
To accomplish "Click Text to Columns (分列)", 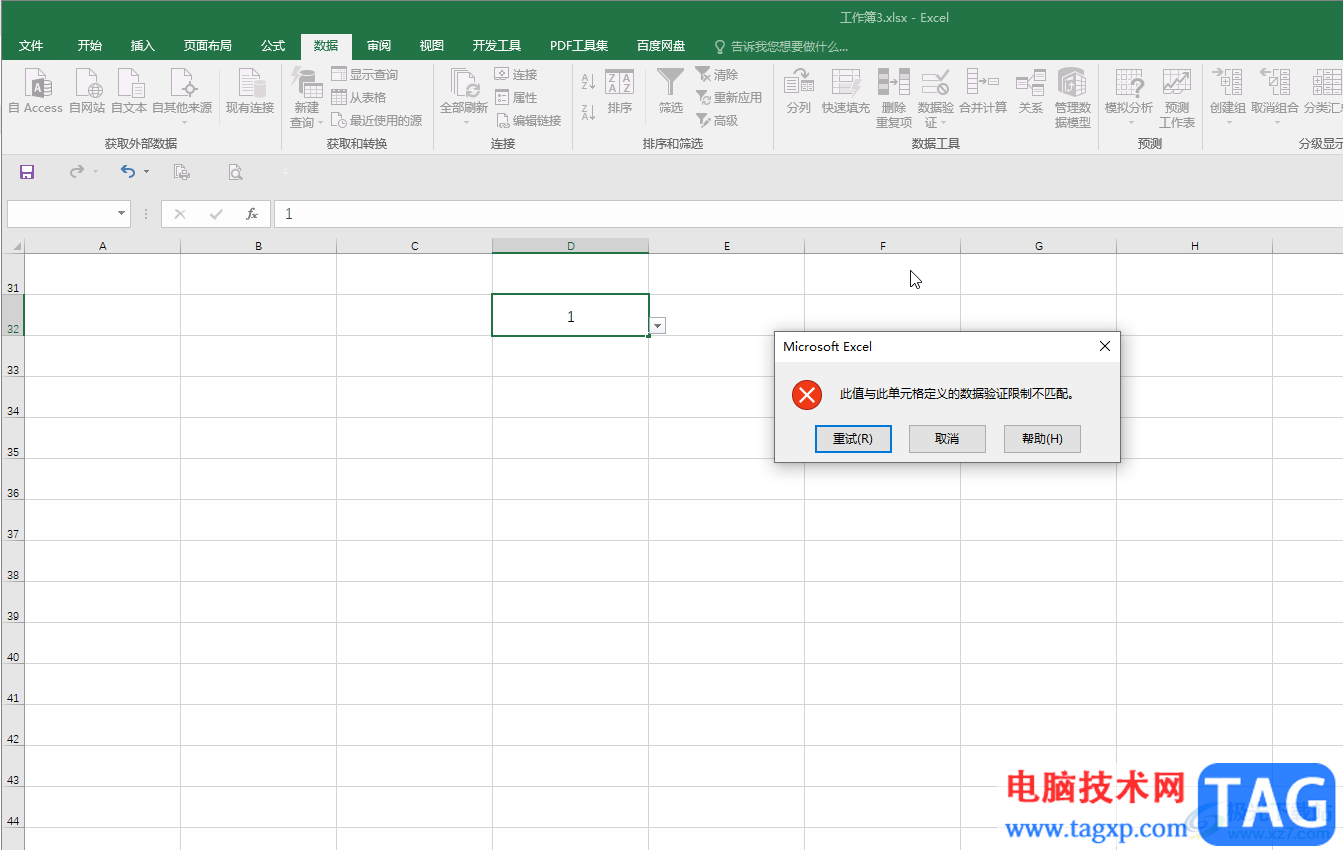I will (799, 90).
